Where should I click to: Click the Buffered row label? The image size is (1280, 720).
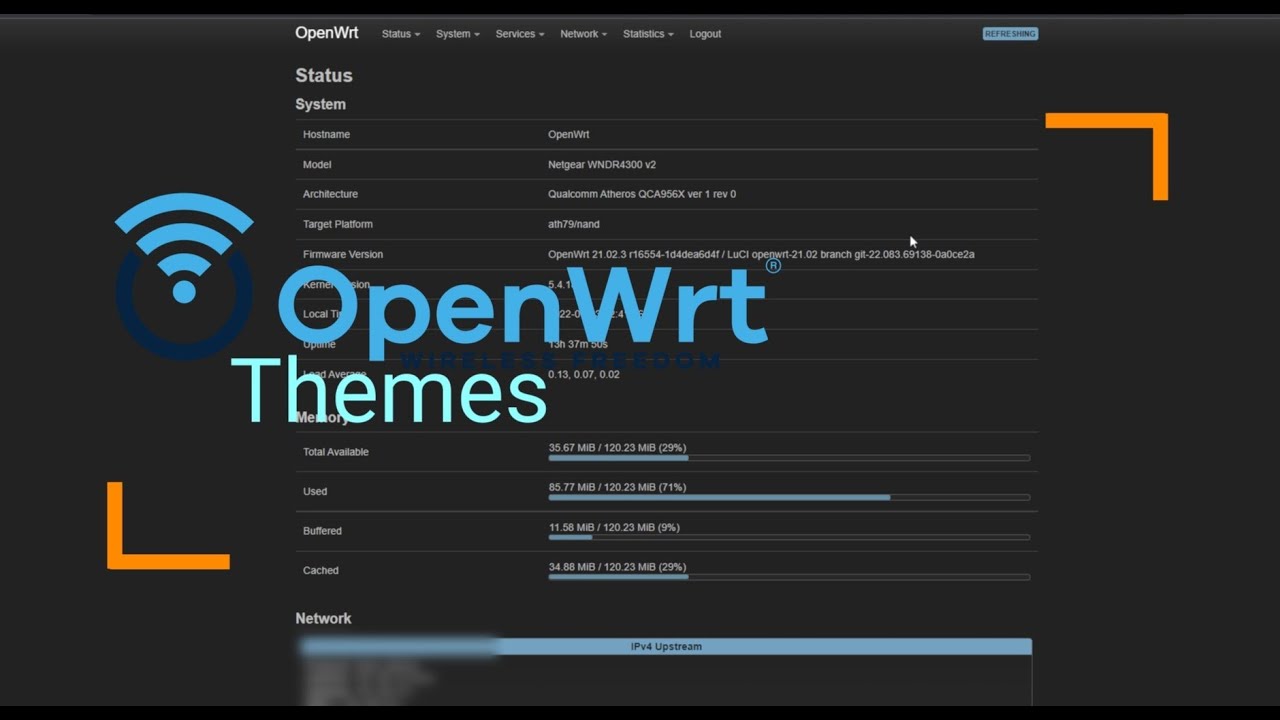tap(322, 531)
